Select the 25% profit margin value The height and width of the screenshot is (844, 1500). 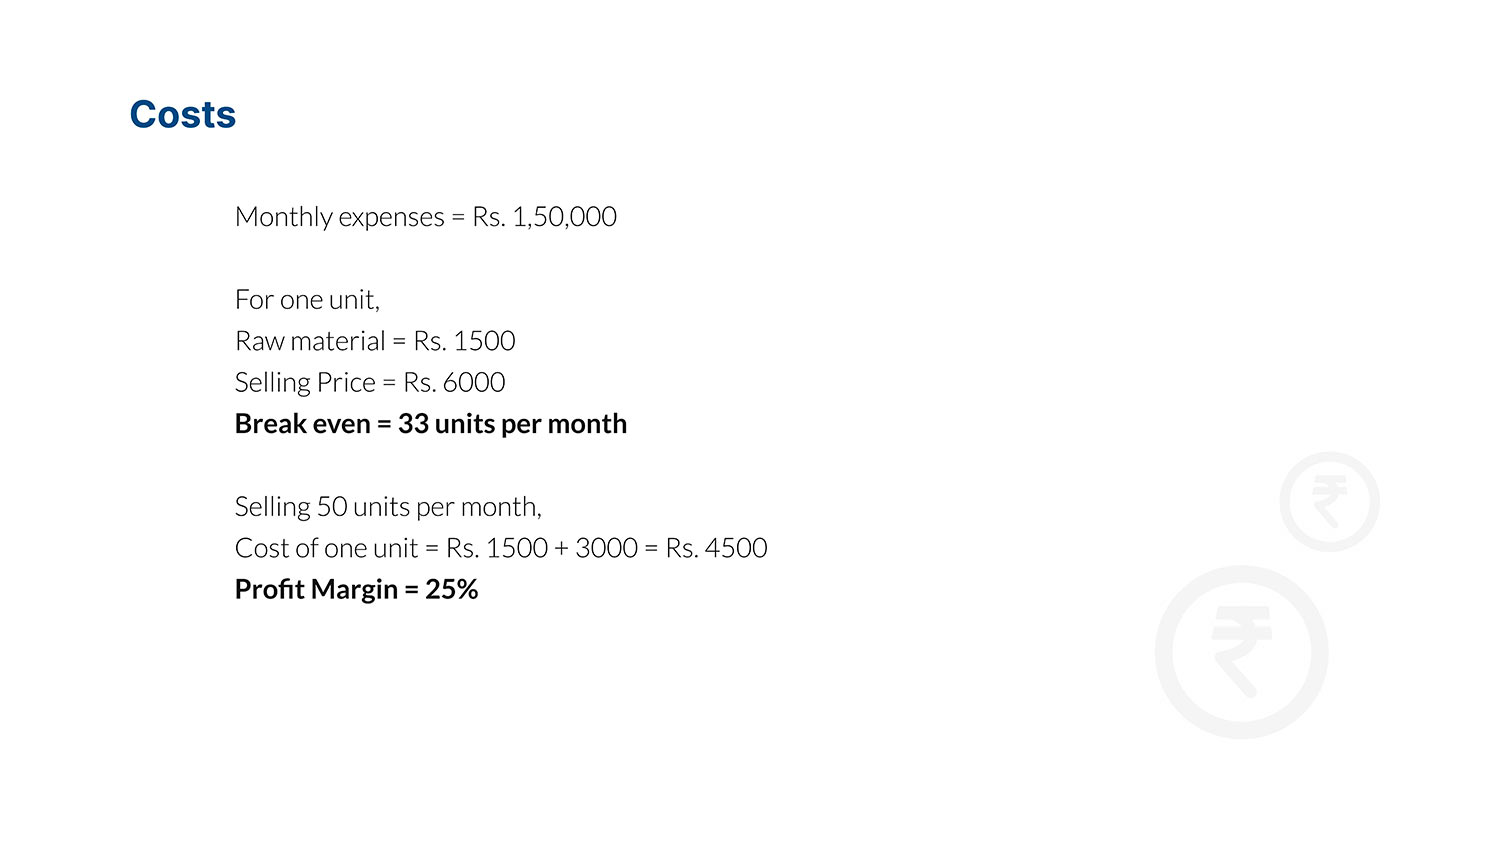click(451, 590)
